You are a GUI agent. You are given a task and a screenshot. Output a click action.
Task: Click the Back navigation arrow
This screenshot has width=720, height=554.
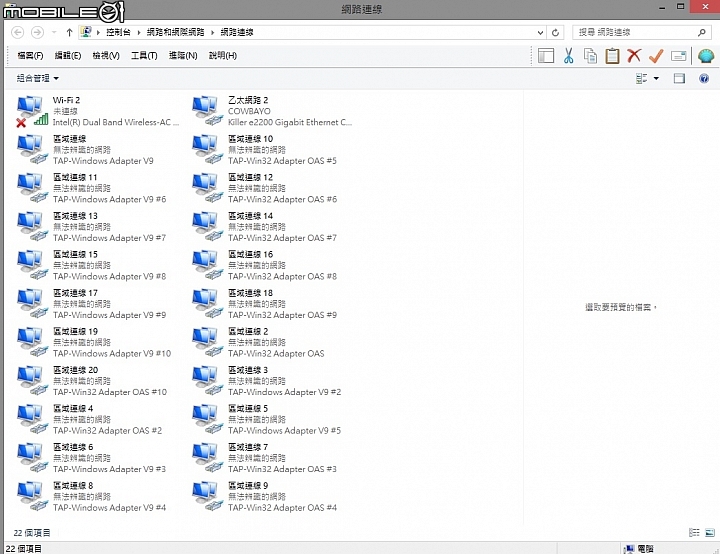point(17,32)
